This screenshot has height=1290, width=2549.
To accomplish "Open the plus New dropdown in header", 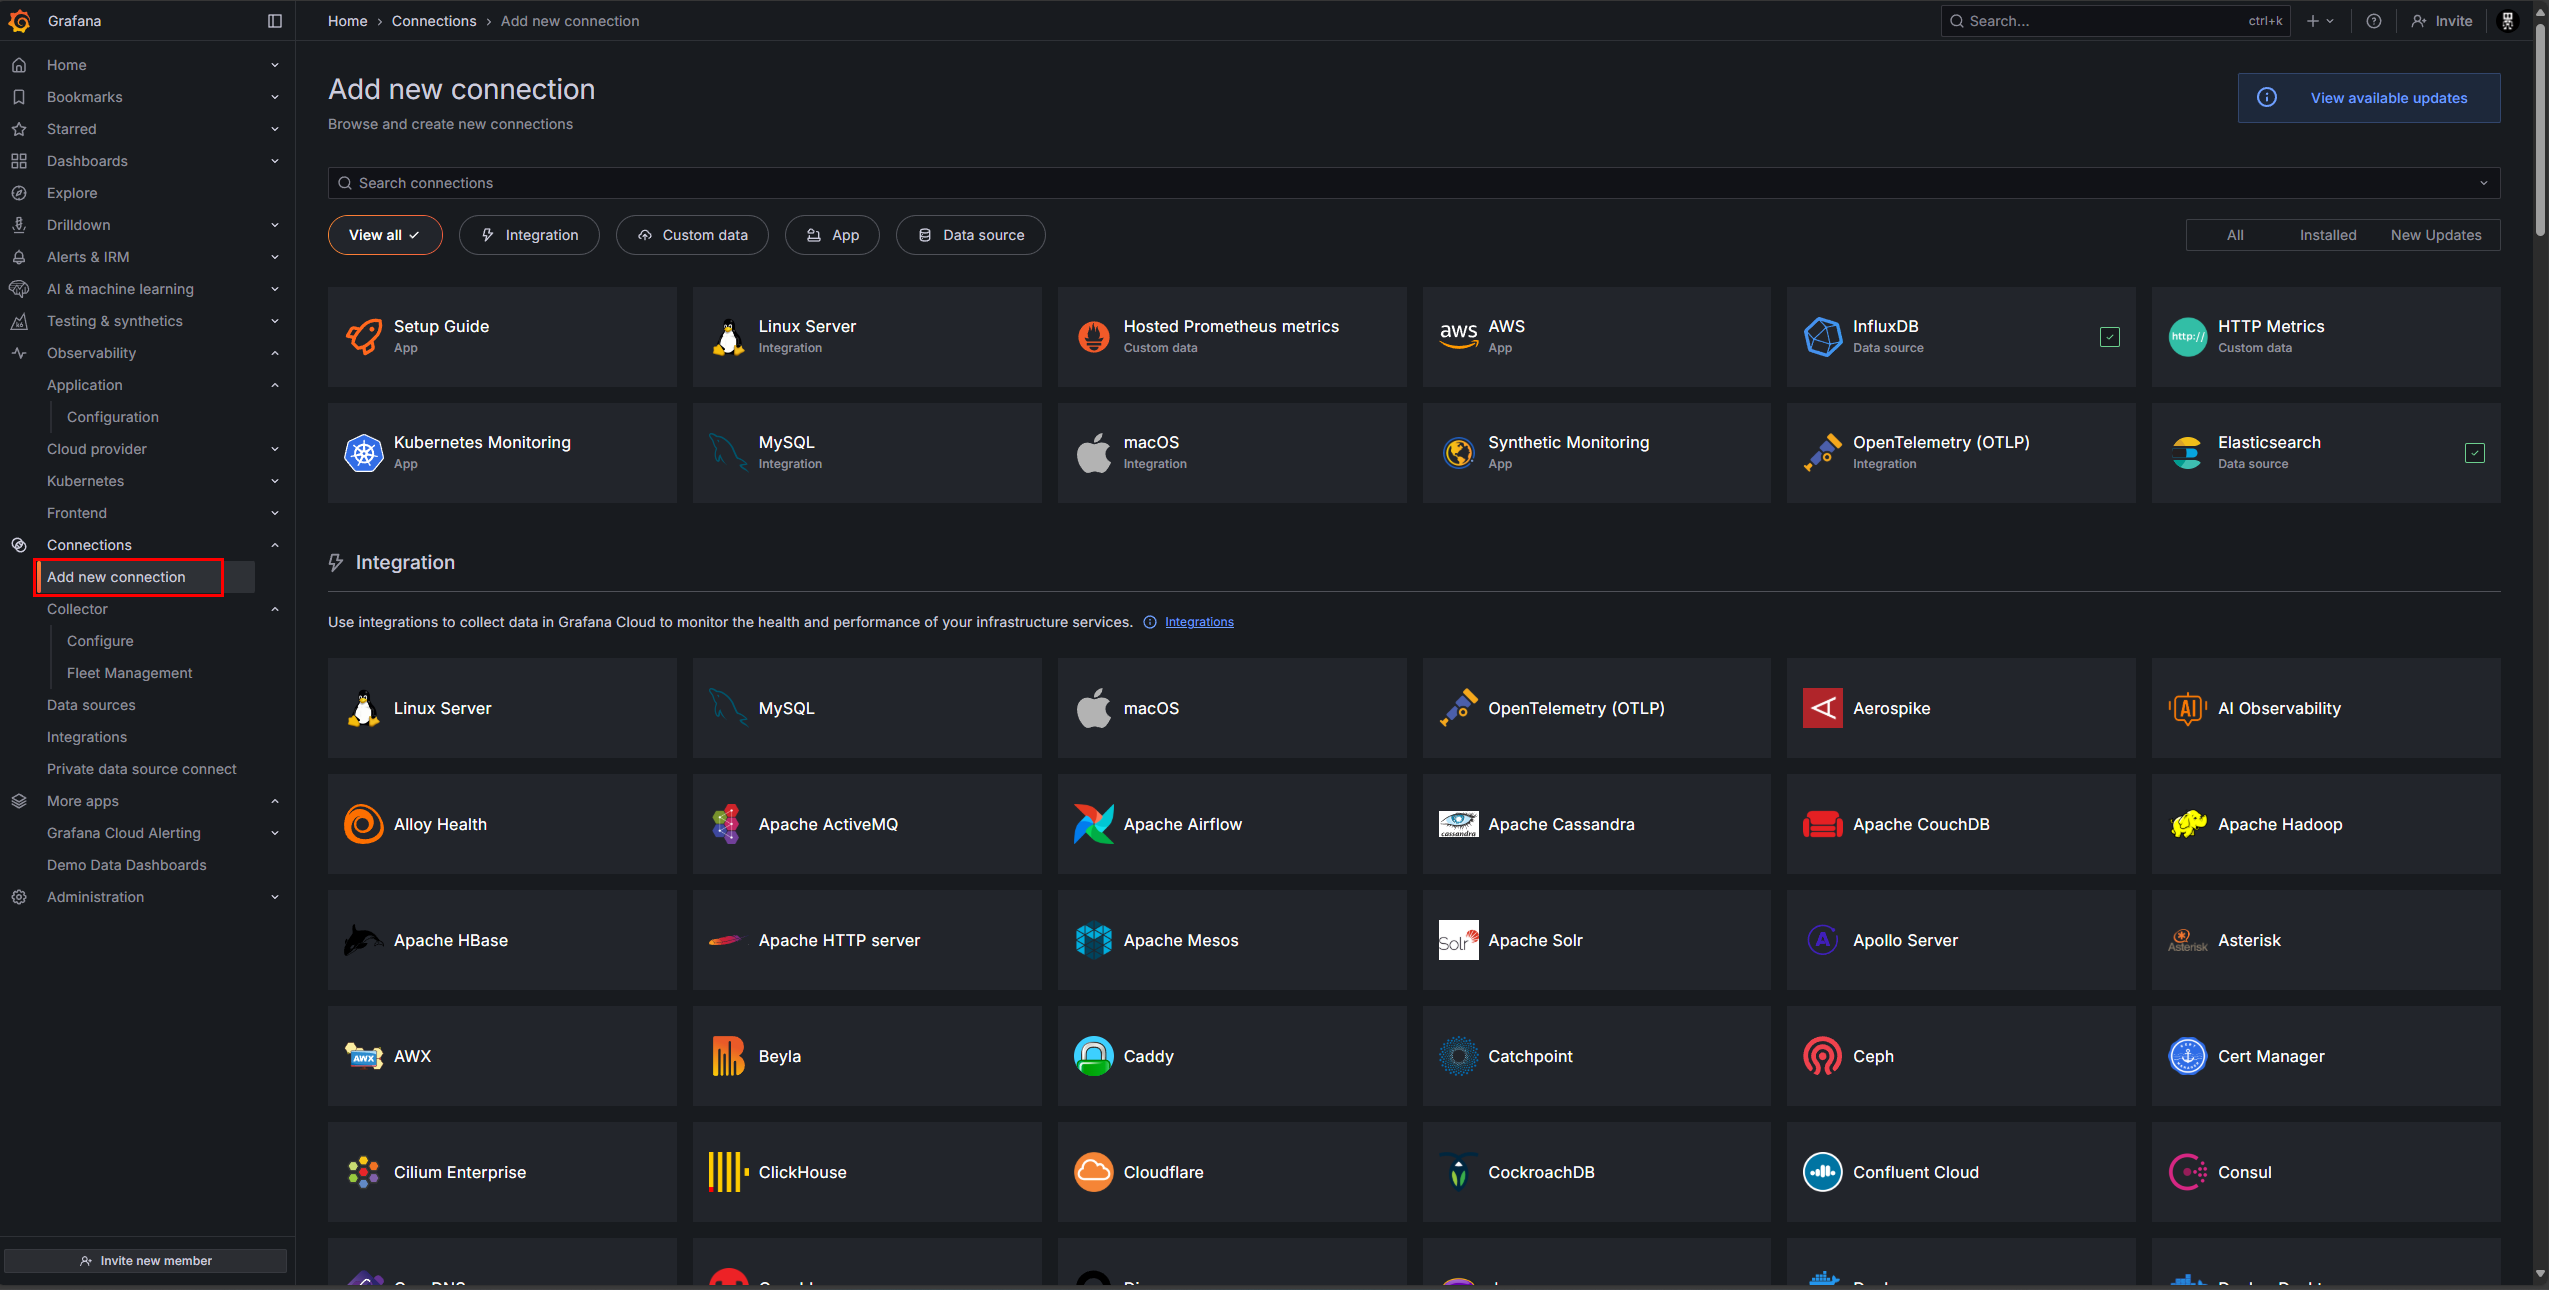I will point(2320,21).
